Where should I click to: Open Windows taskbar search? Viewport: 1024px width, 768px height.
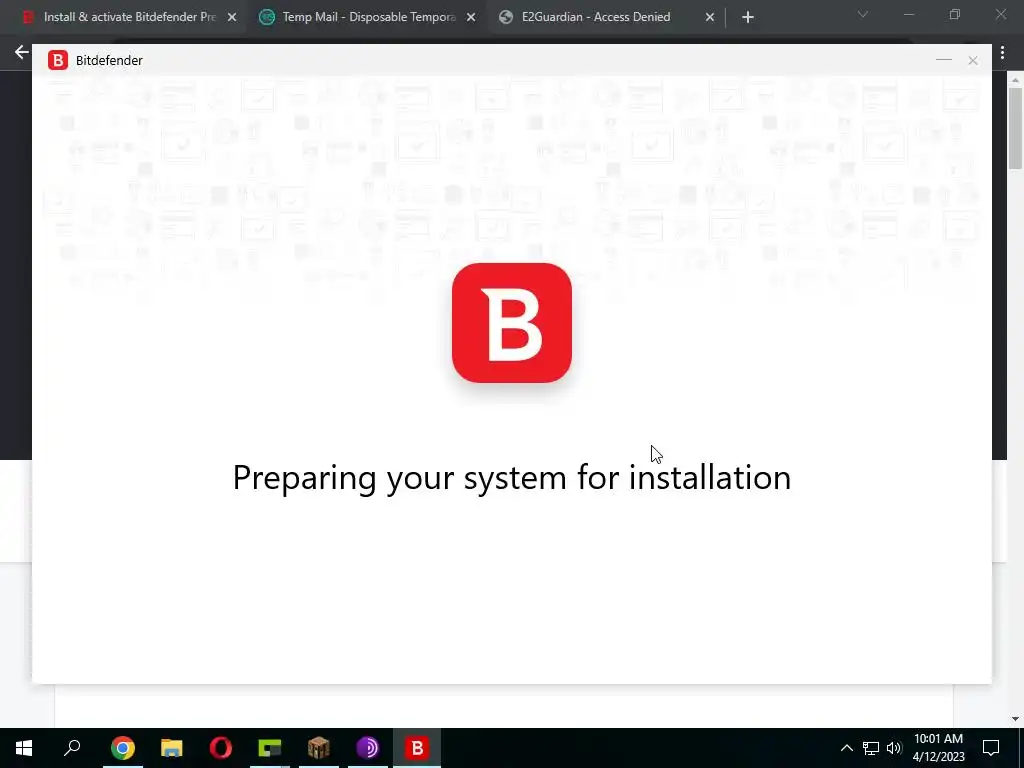tap(72, 748)
